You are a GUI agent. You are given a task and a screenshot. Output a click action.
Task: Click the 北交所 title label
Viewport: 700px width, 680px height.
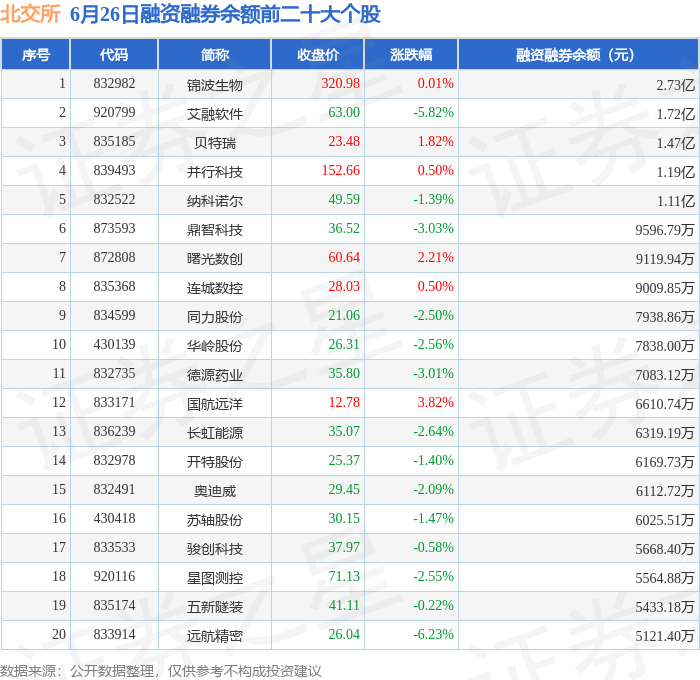[30, 14]
